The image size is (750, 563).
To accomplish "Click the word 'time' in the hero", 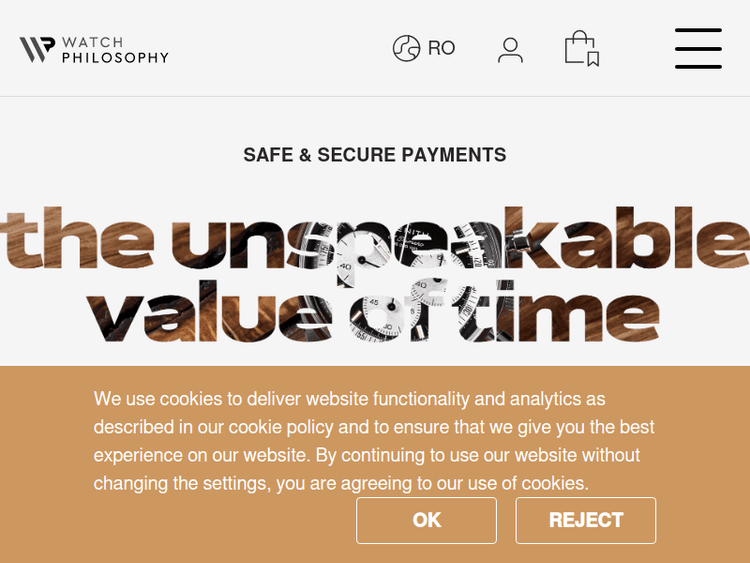I will click(582, 313).
